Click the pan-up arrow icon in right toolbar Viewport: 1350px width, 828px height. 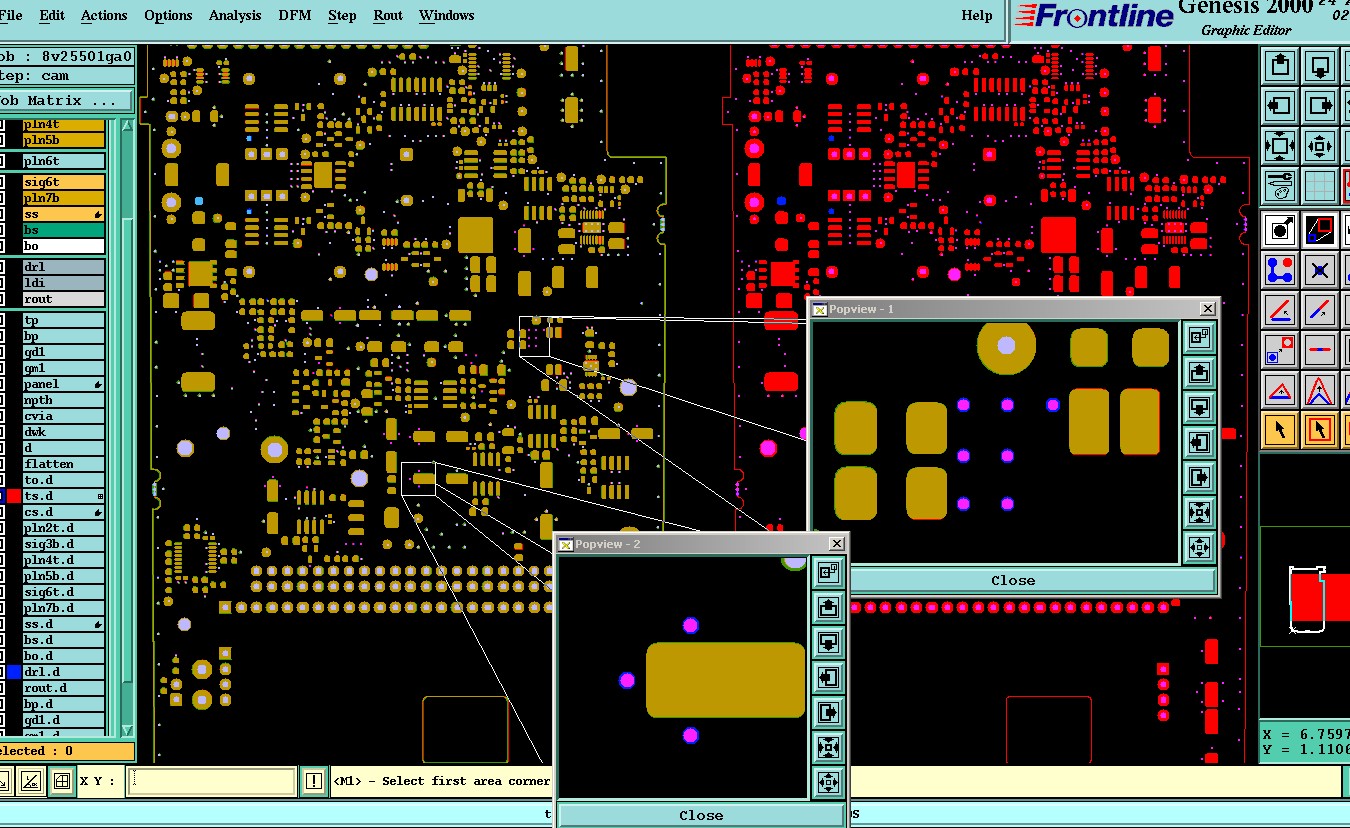pos(1280,67)
